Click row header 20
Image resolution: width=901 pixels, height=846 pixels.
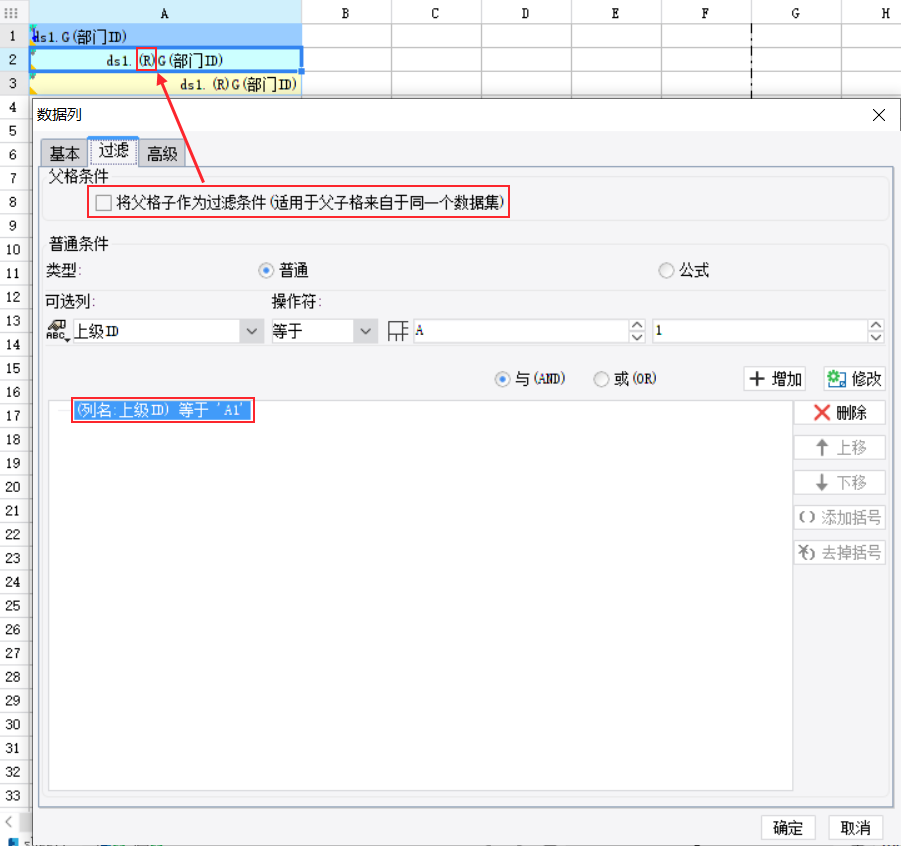[14, 487]
